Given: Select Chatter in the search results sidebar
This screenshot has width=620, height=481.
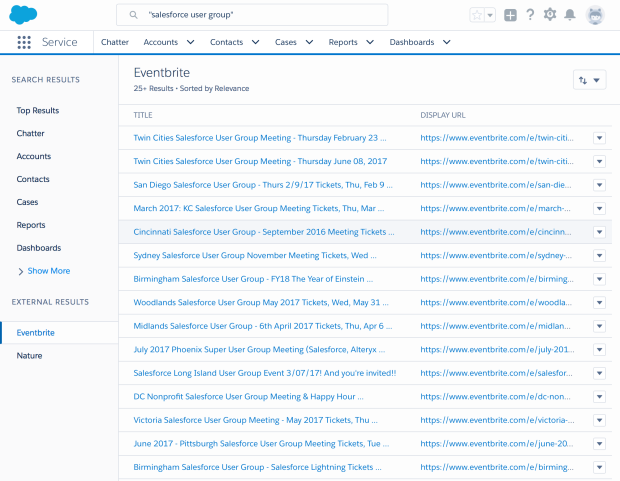Looking at the screenshot, I should coord(30,133).
